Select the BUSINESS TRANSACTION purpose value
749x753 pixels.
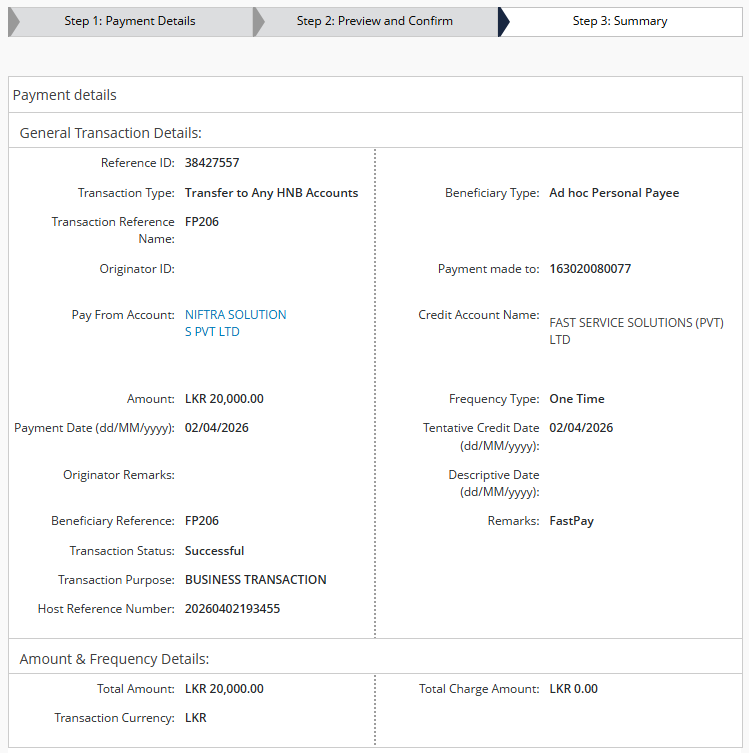click(x=255, y=580)
